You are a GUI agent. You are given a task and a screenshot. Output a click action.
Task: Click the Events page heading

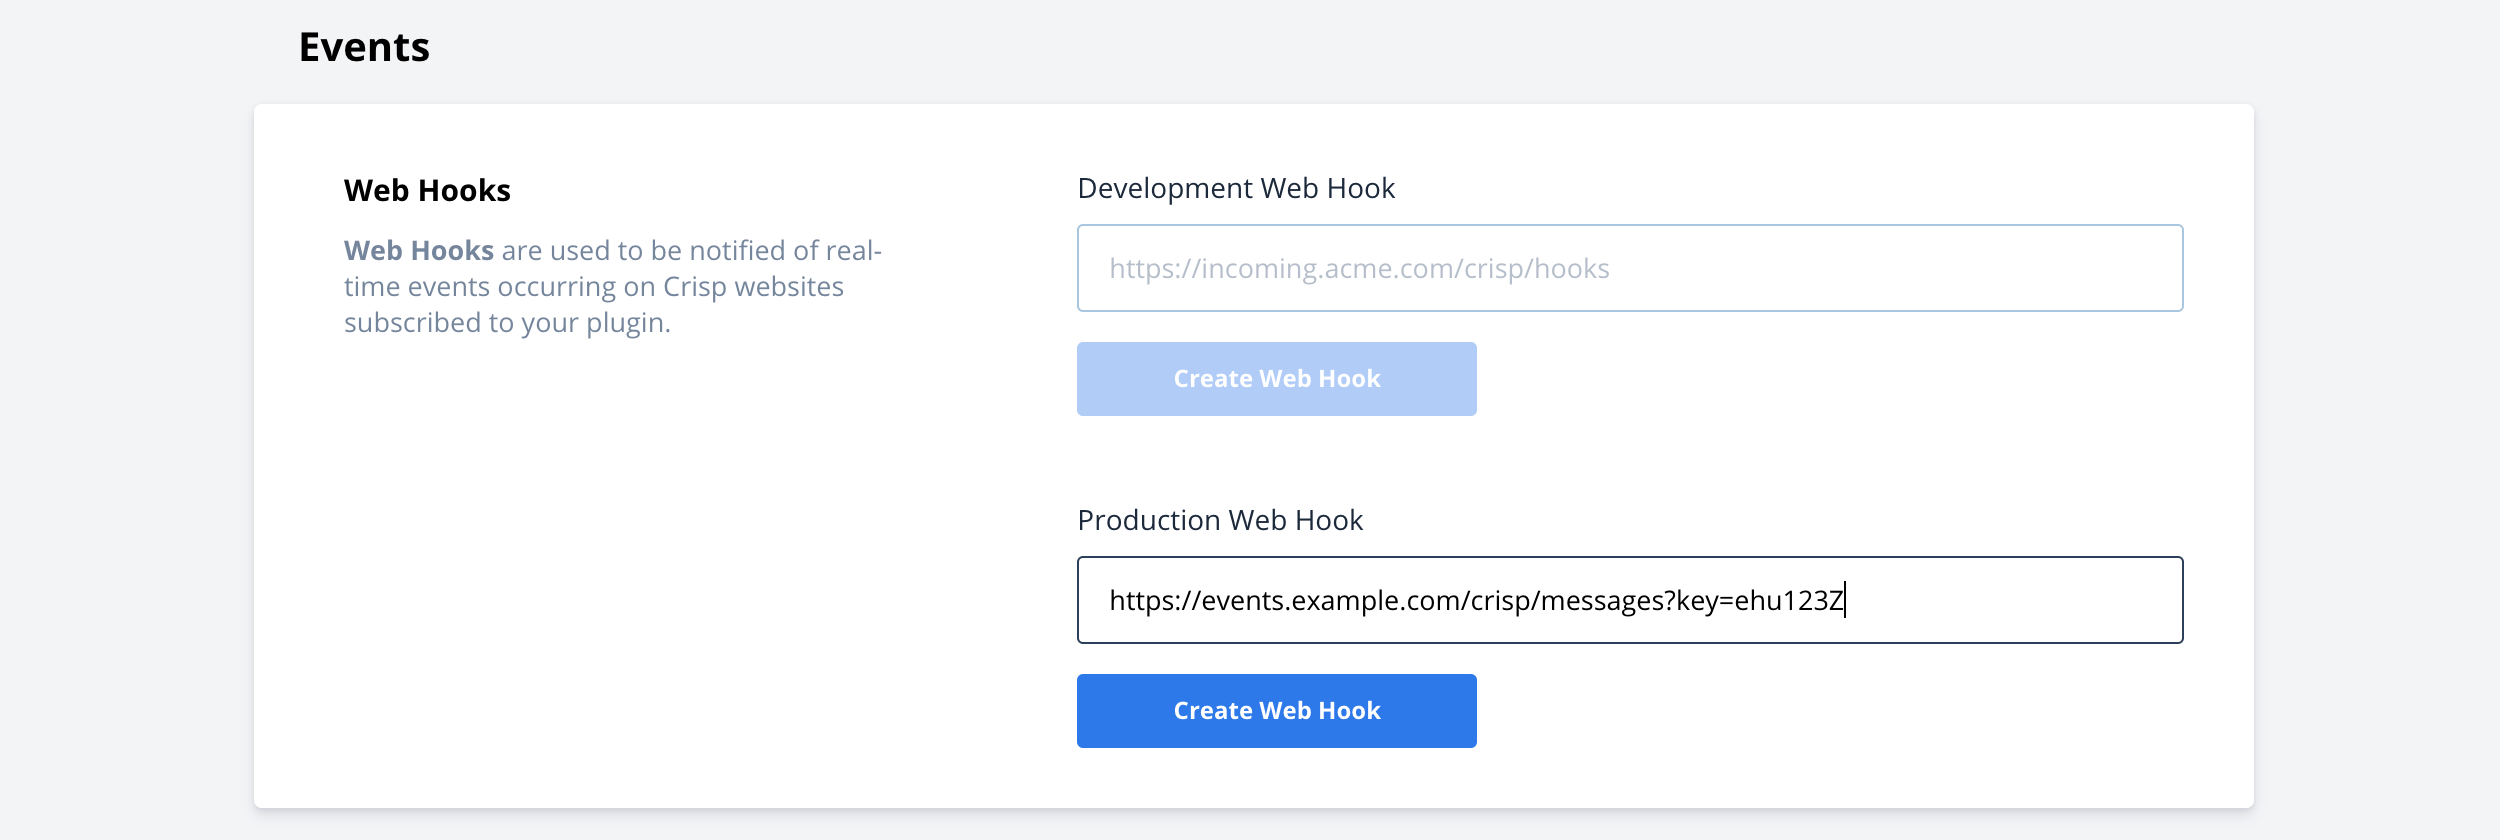coord(364,47)
